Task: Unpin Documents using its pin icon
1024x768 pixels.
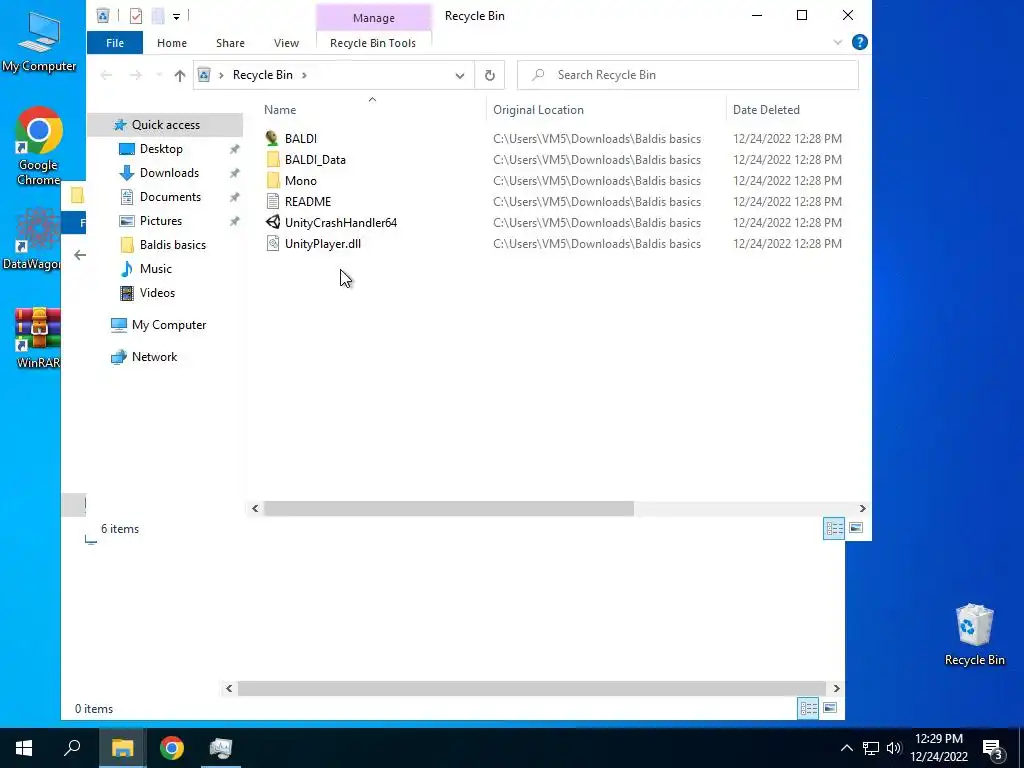Action: click(x=234, y=197)
